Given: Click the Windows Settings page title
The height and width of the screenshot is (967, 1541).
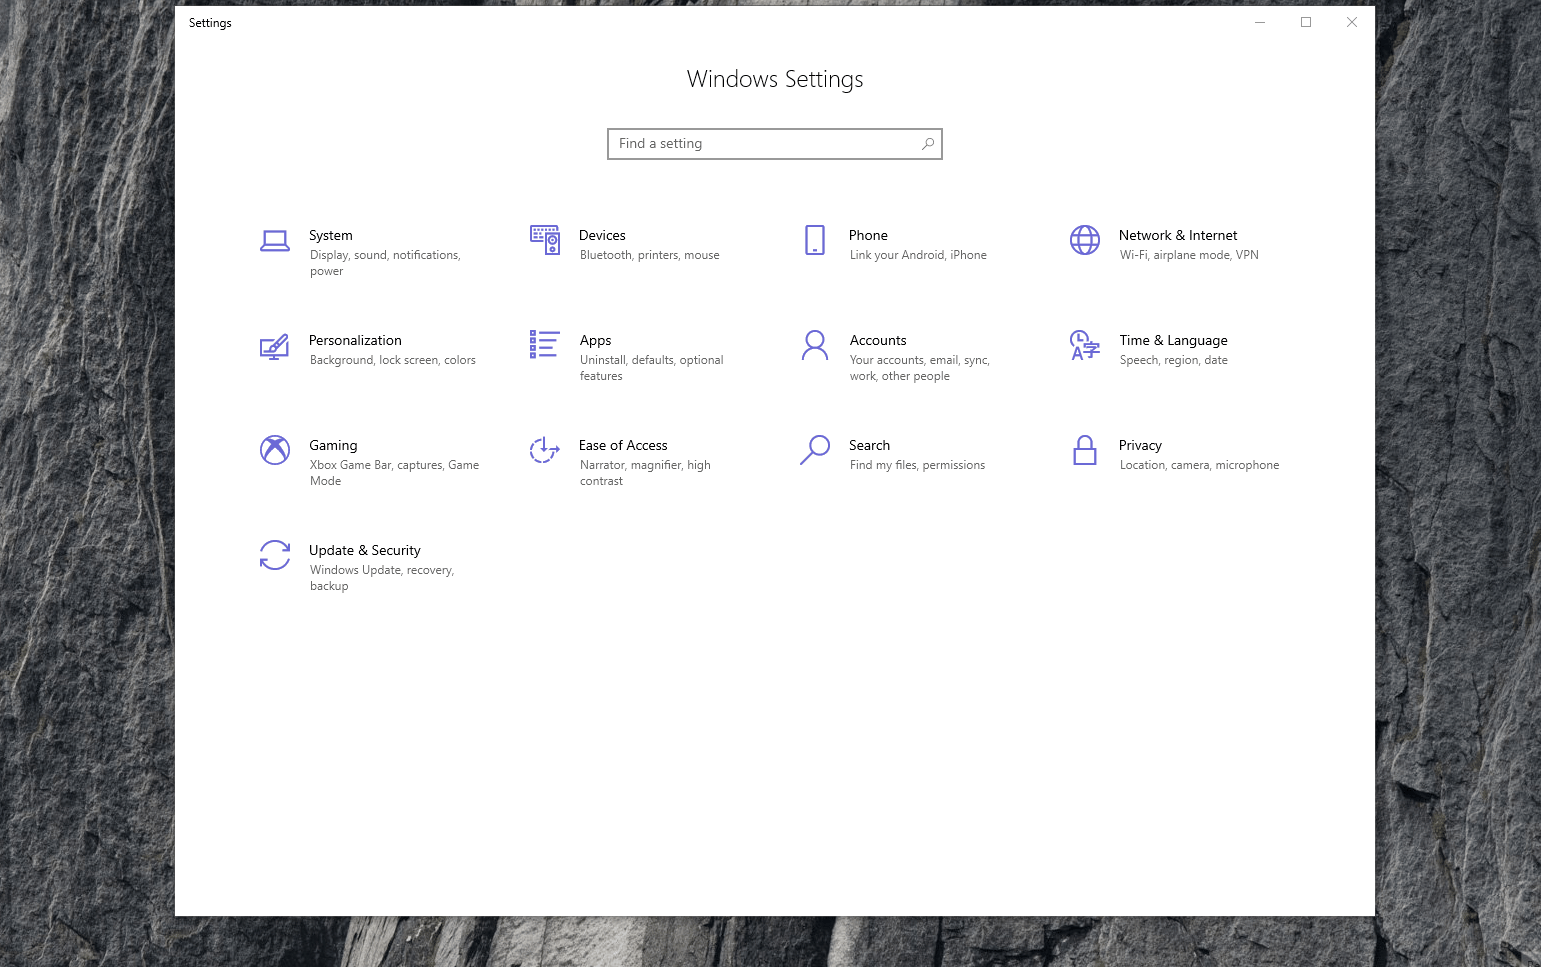Looking at the screenshot, I should tap(774, 79).
